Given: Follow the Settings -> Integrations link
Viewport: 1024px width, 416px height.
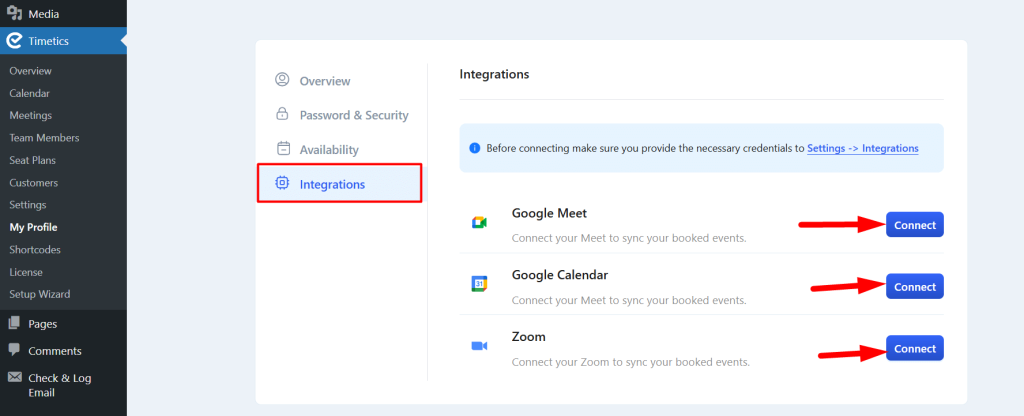Looking at the screenshot, I should pos(863,148).
